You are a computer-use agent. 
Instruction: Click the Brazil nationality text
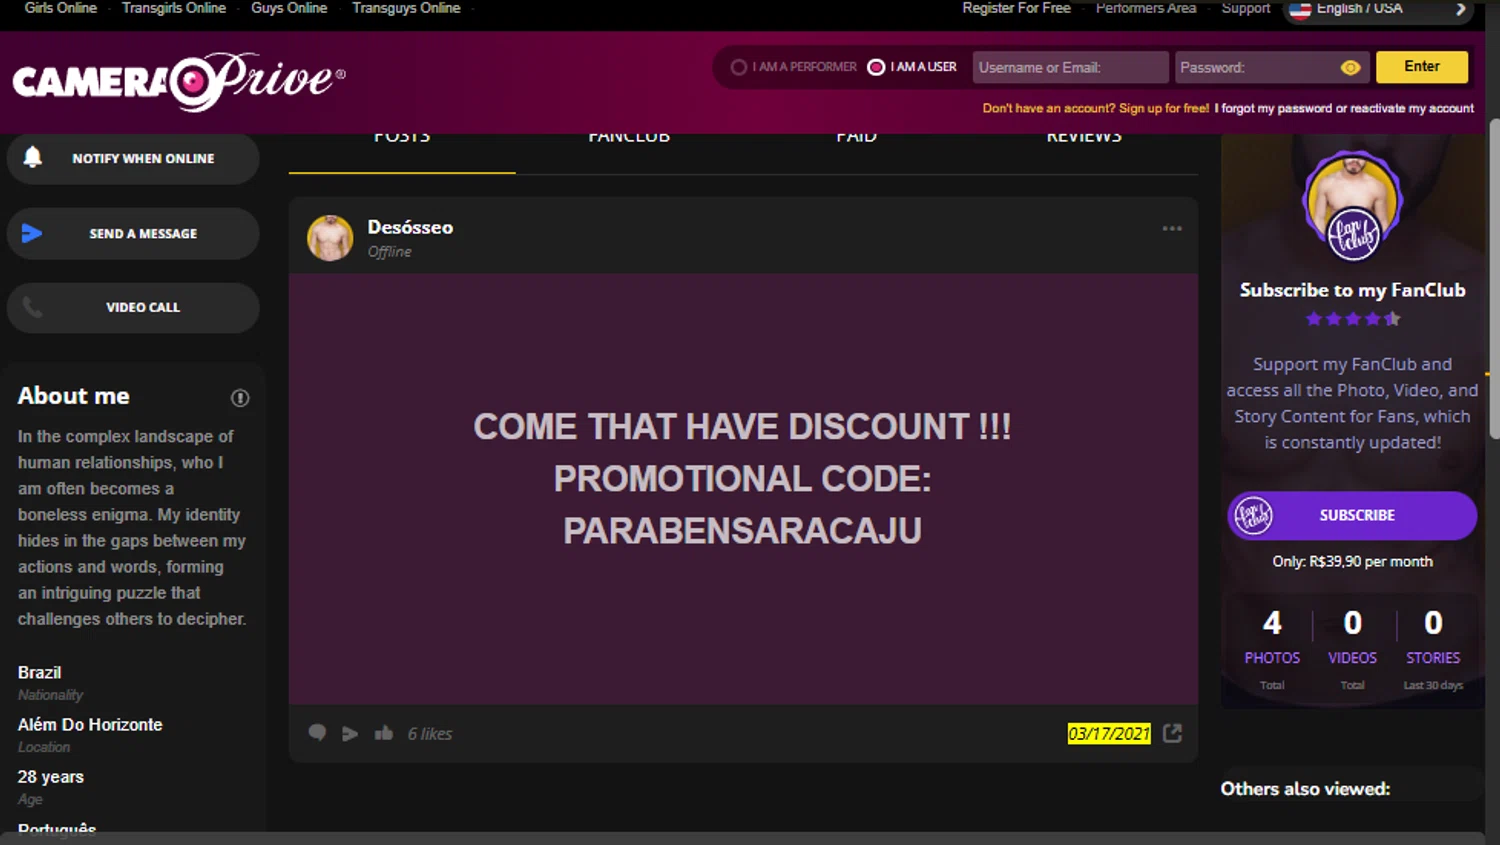(x=39, y=673)
